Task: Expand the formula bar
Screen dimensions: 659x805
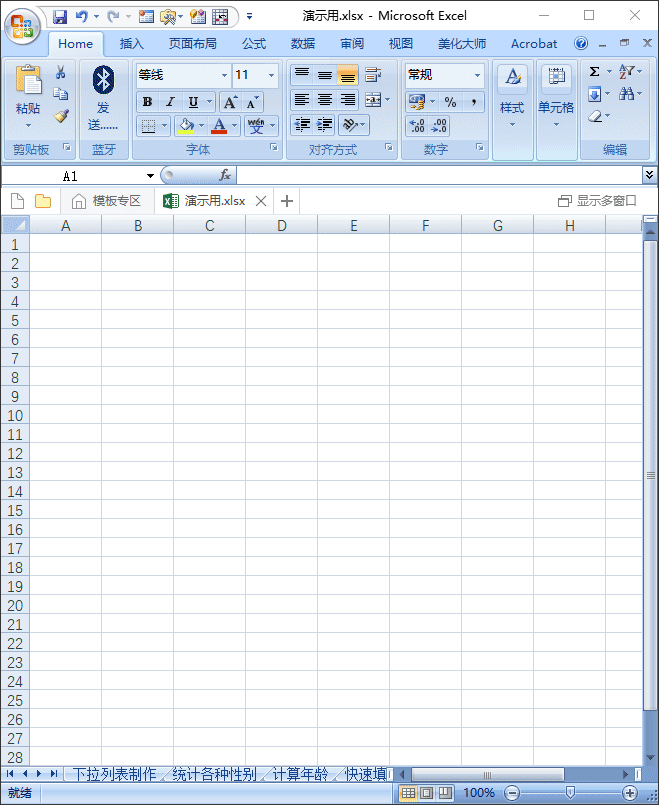Action: tap(649, 175)
